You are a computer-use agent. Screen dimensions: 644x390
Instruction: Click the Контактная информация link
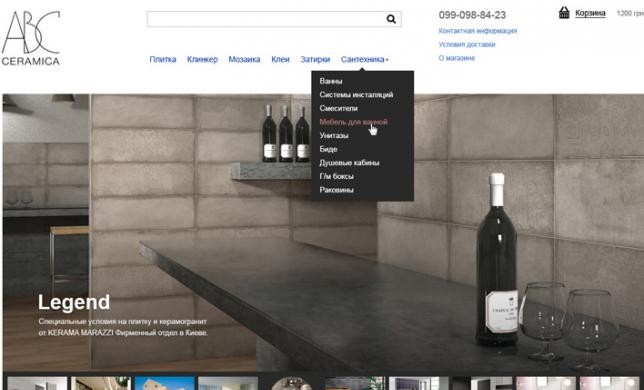click(x=478, y=31)
